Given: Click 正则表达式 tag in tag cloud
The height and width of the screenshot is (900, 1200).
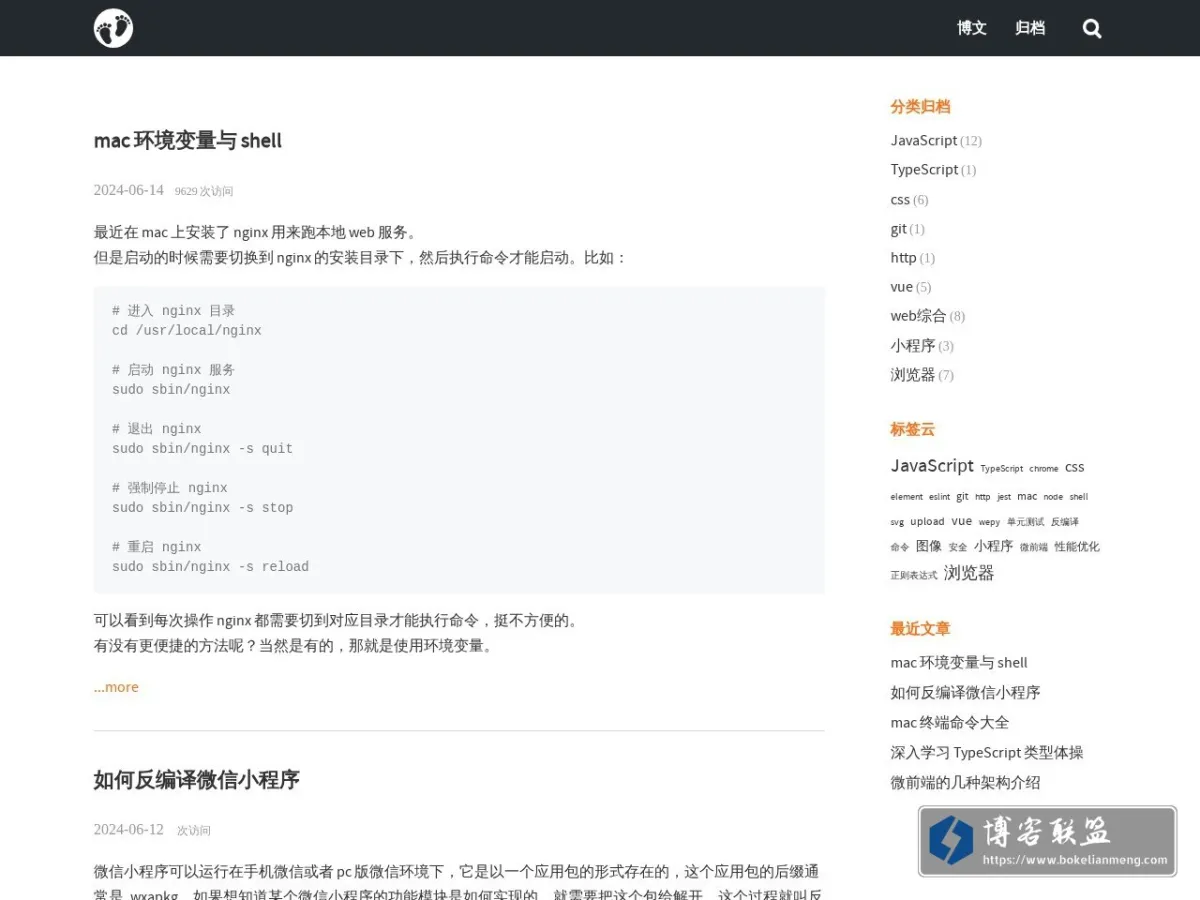Looking at the screenshot, I should 914,575.
